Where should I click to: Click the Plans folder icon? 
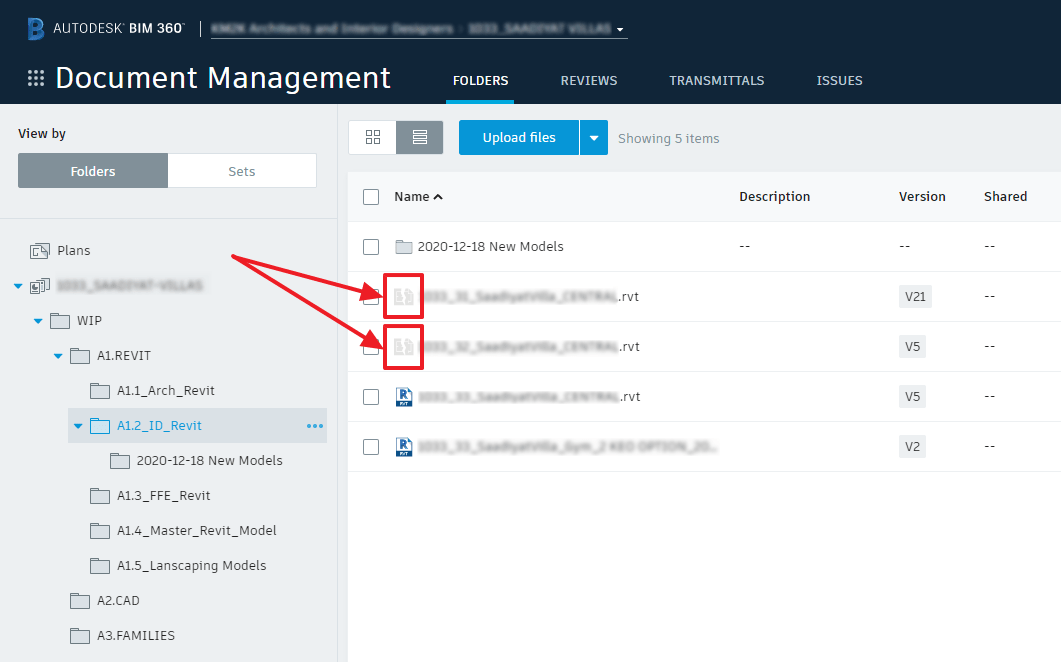[x=40, y=251]
